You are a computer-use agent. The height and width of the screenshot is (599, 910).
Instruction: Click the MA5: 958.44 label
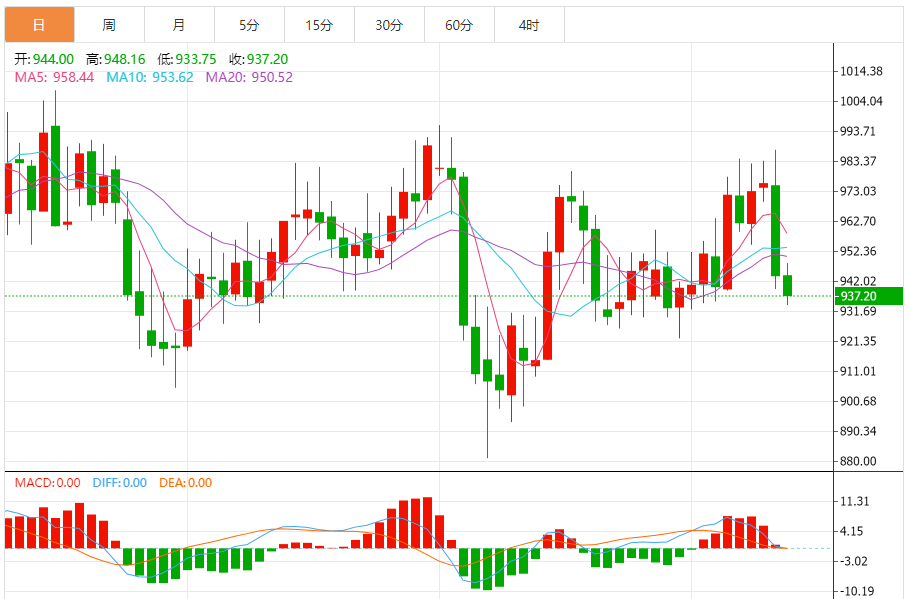[x=54, y=77]
